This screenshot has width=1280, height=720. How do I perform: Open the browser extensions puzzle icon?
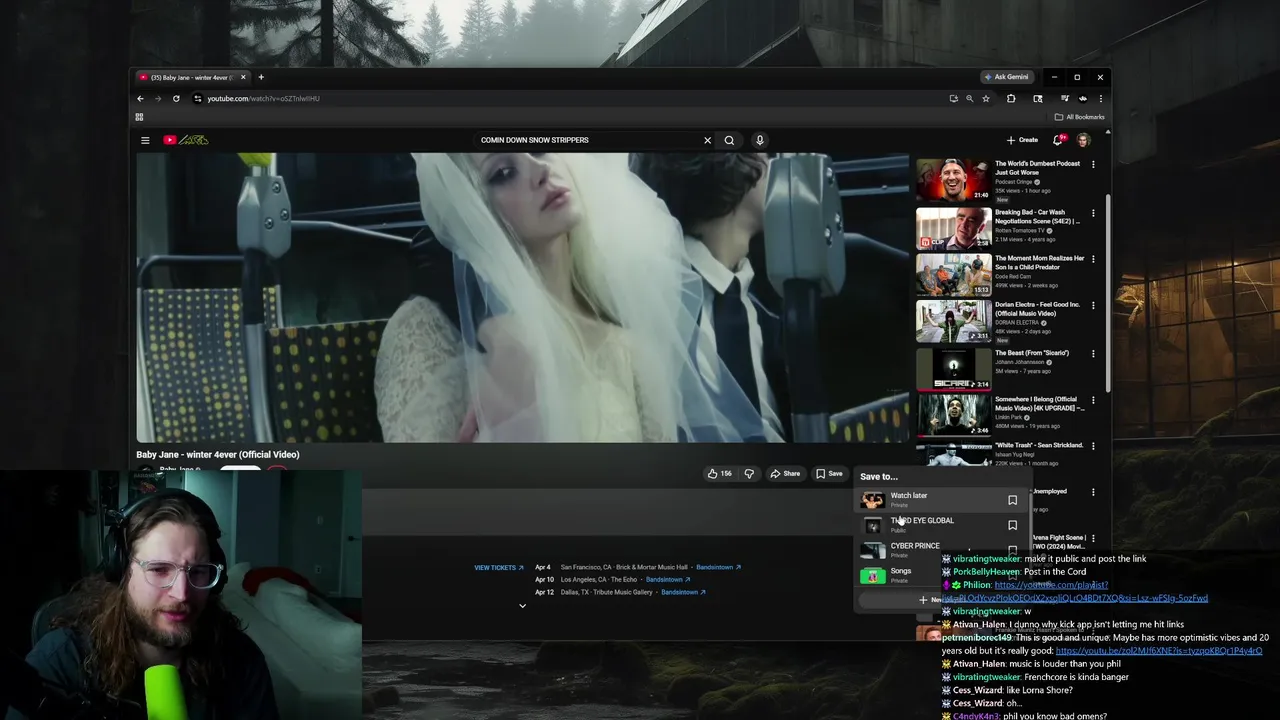point(1011,98)
